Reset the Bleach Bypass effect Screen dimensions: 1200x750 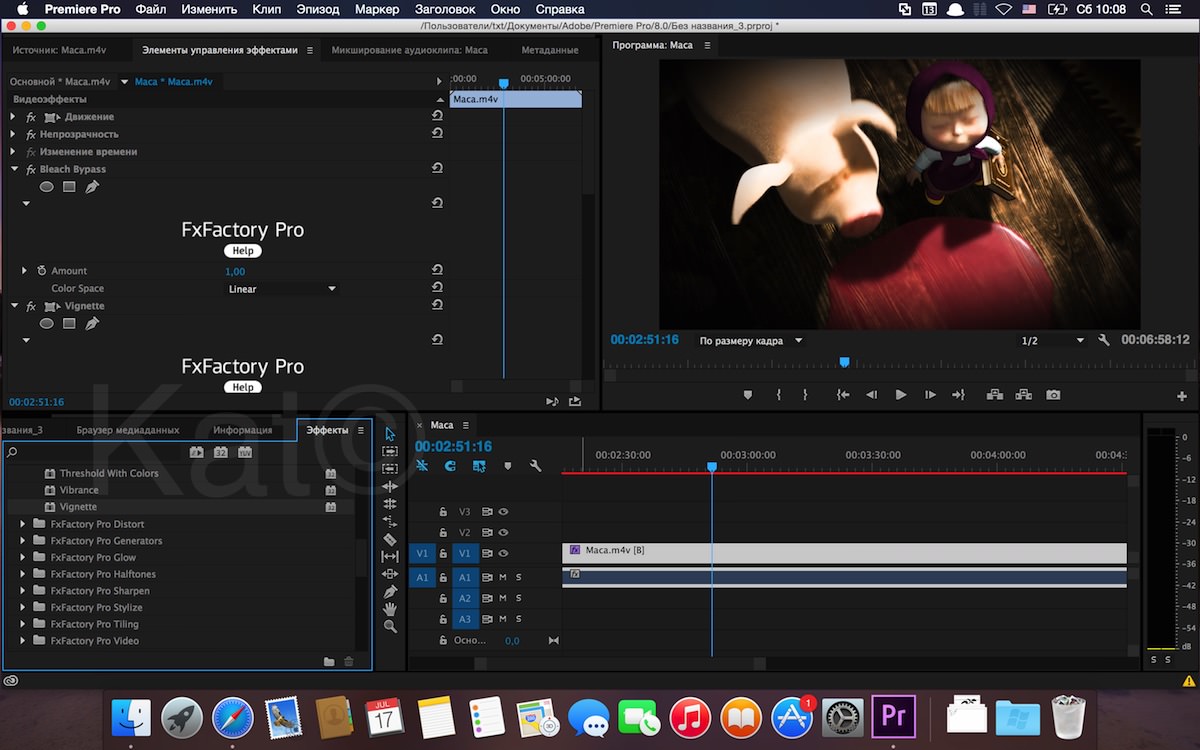pyautogui.click(x=437, y=169)
